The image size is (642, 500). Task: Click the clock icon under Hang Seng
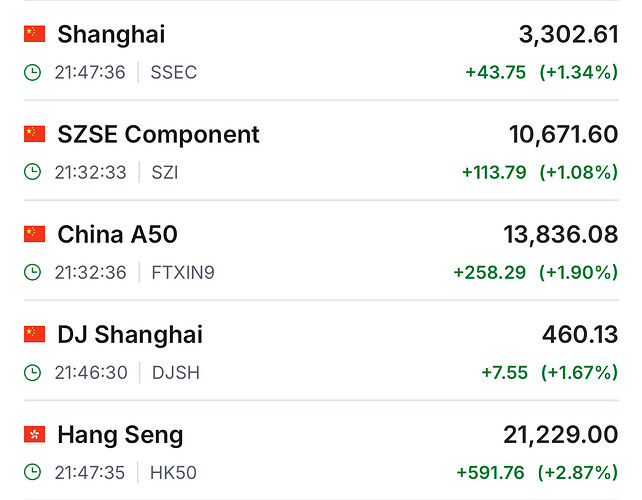pyautogui.click(x=33, y=472)
